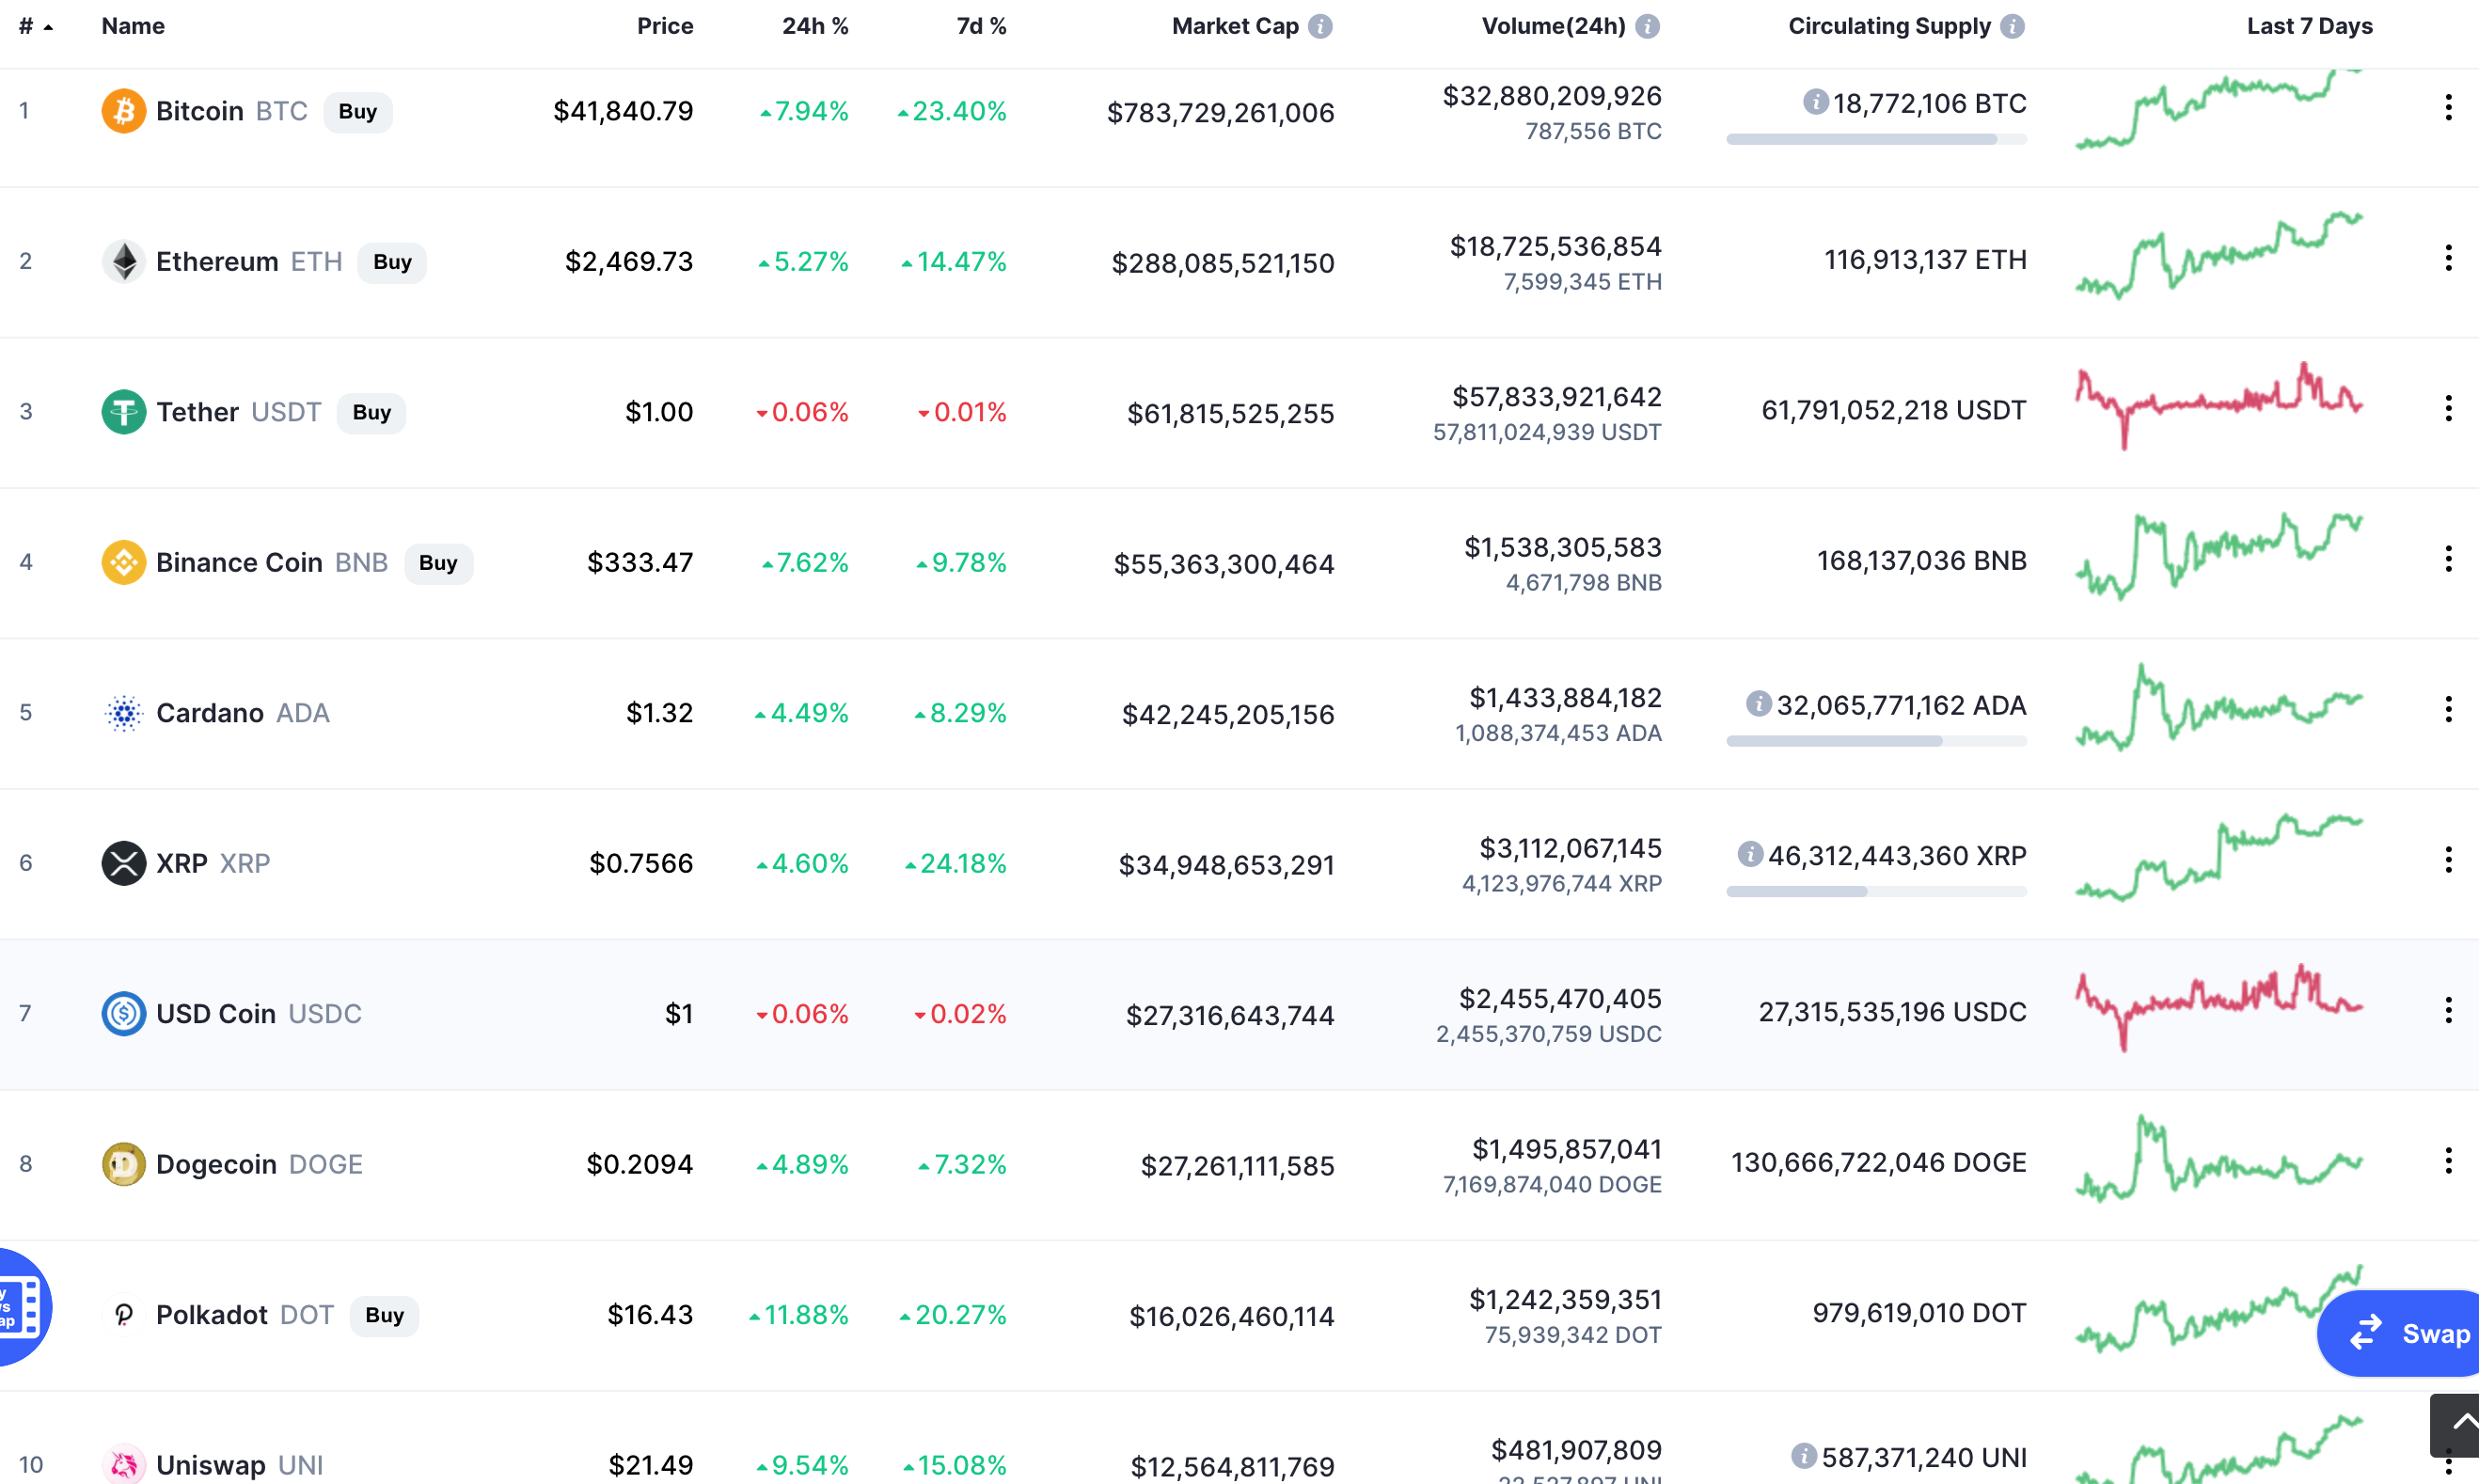2479x1484 pixels.
Task: Sort table by 24h % column
Action: click(814, 26)
